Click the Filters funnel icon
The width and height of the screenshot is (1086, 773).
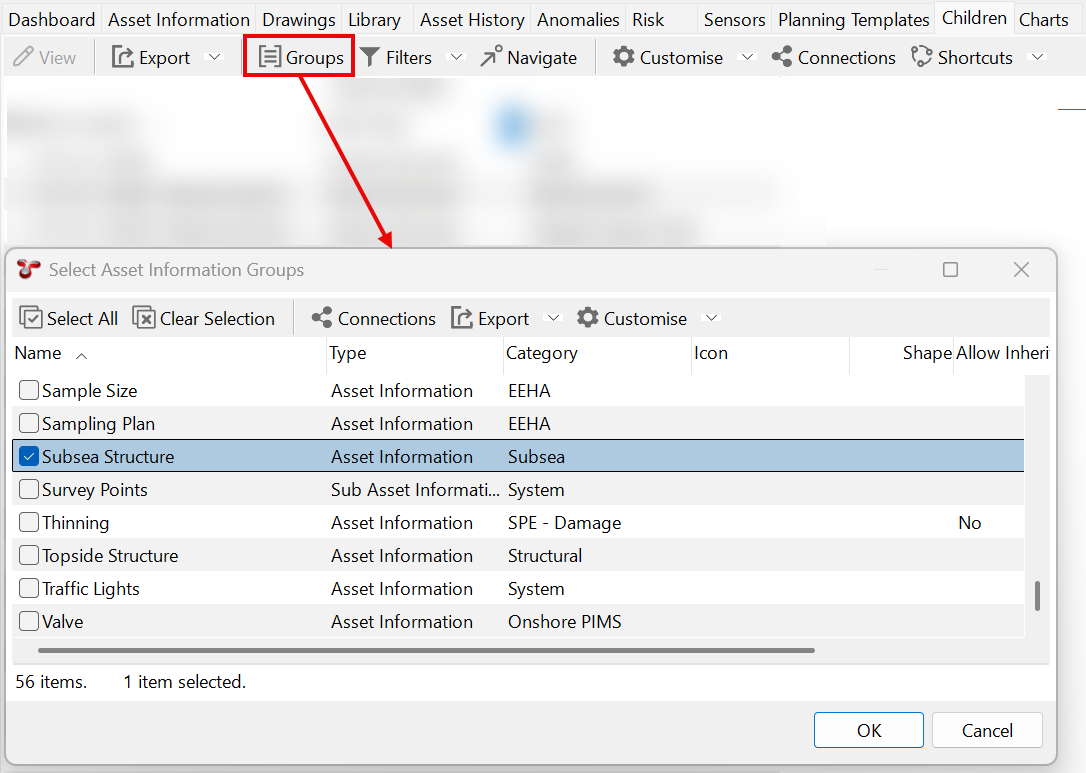click(371, 57)
